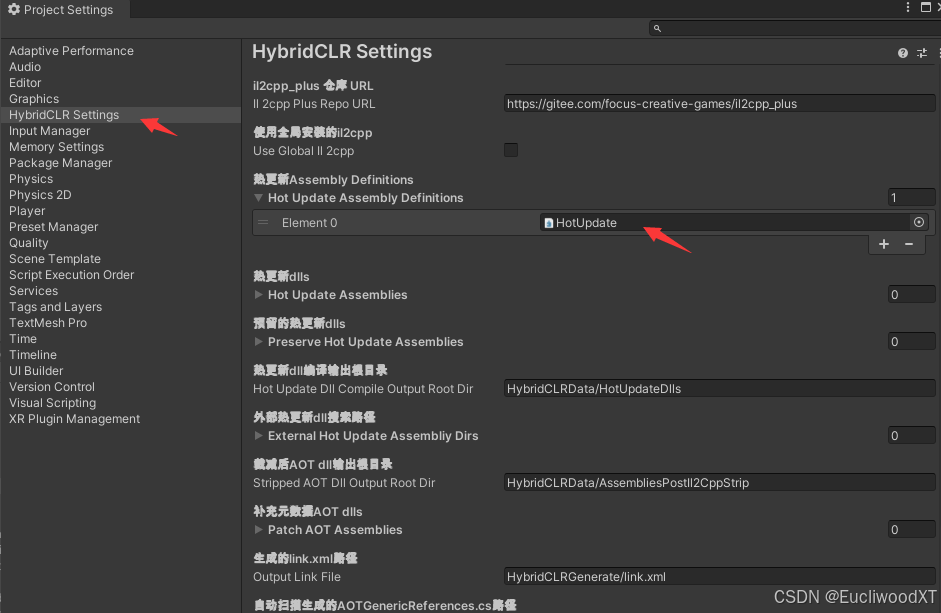Click the object picker circle on HotUpdate element
Viewport: 941px width, 613px height.
pyautogui.click(x=919, y=222)
